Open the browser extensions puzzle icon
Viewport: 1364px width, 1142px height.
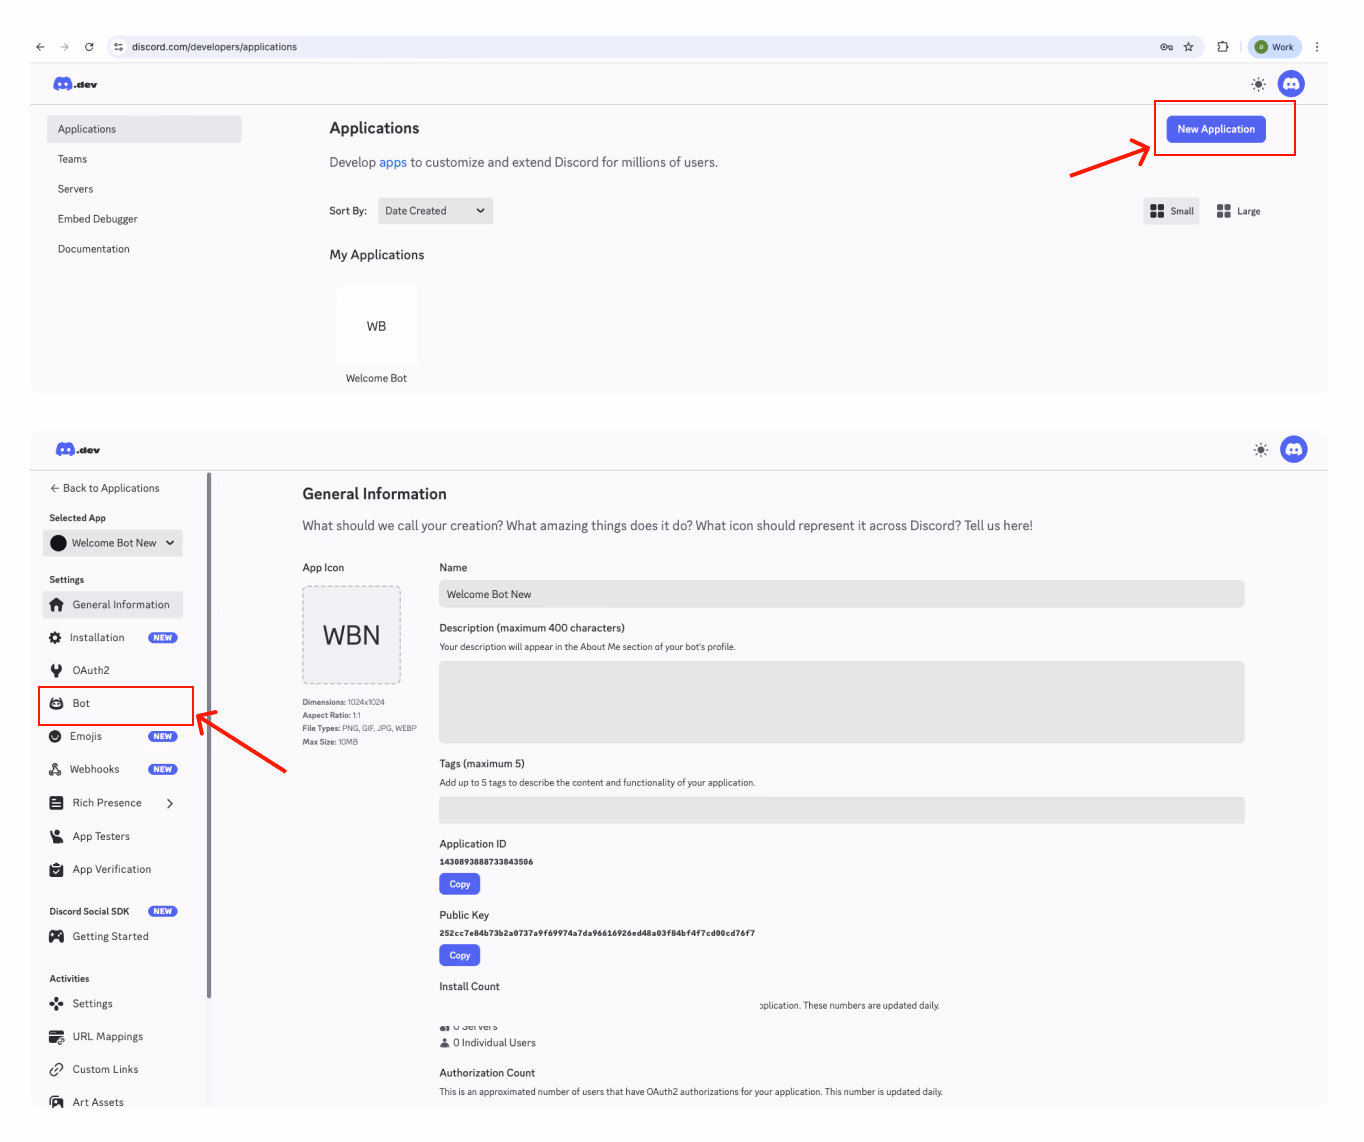pyautogui.click(x=1222, y=47)
